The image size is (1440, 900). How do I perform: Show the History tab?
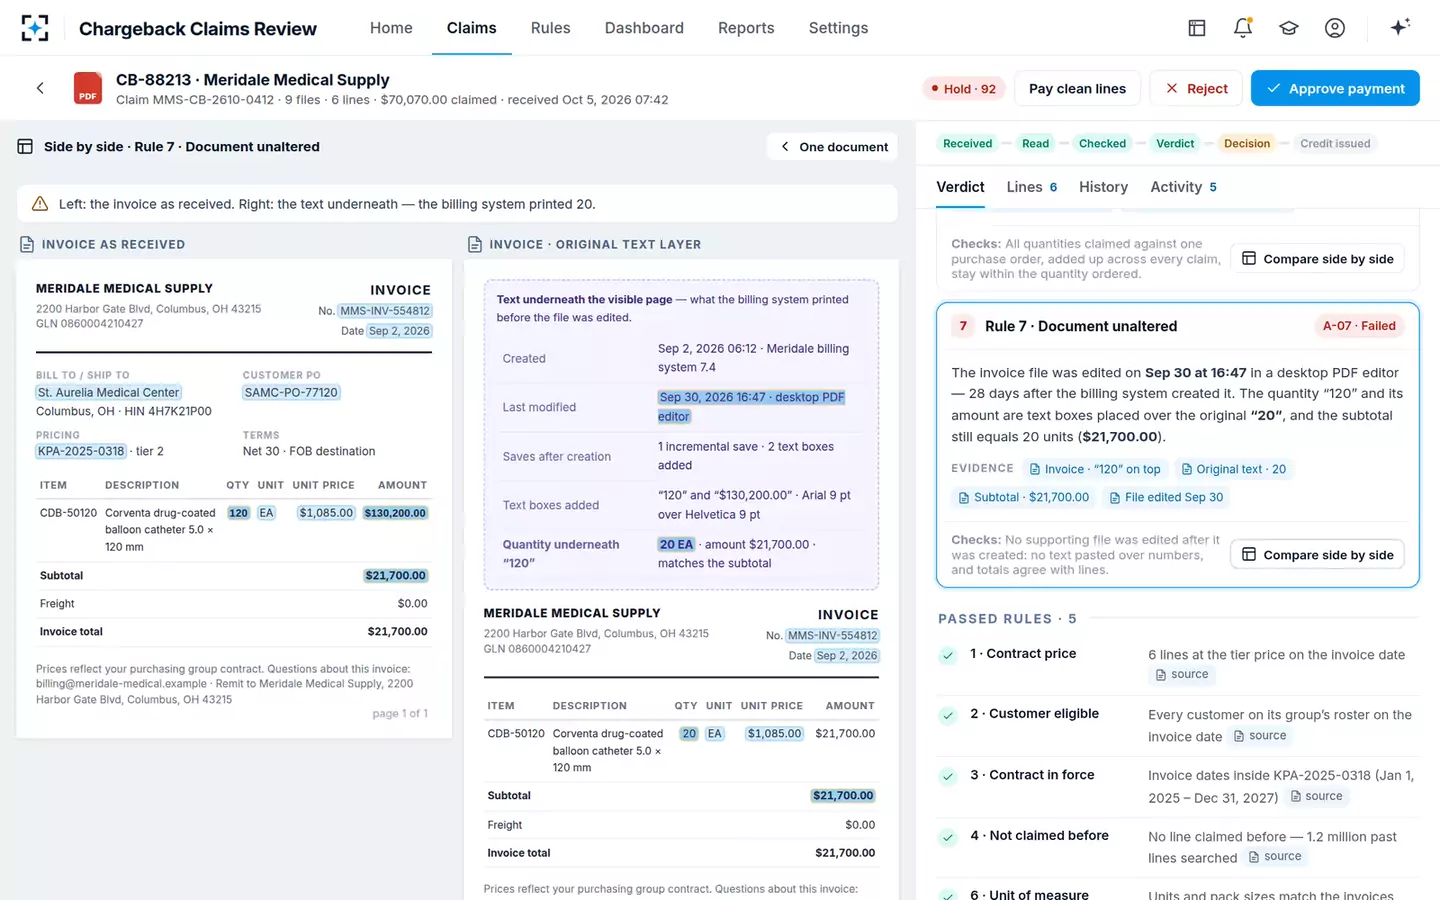click(1103, 187)
